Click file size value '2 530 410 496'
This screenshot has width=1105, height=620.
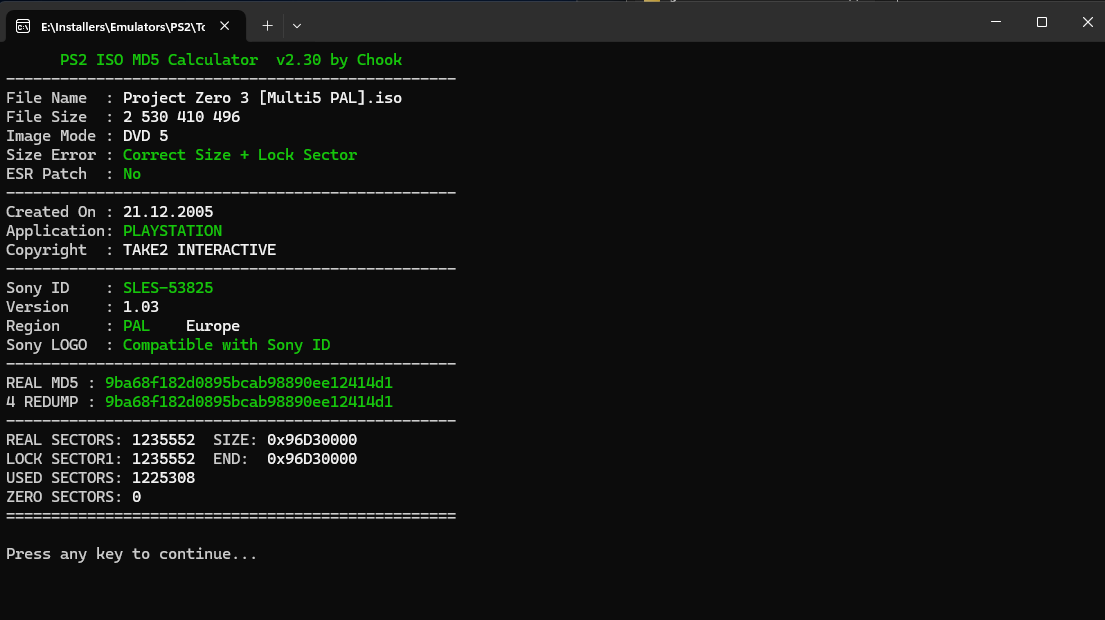tap(181, 117)
